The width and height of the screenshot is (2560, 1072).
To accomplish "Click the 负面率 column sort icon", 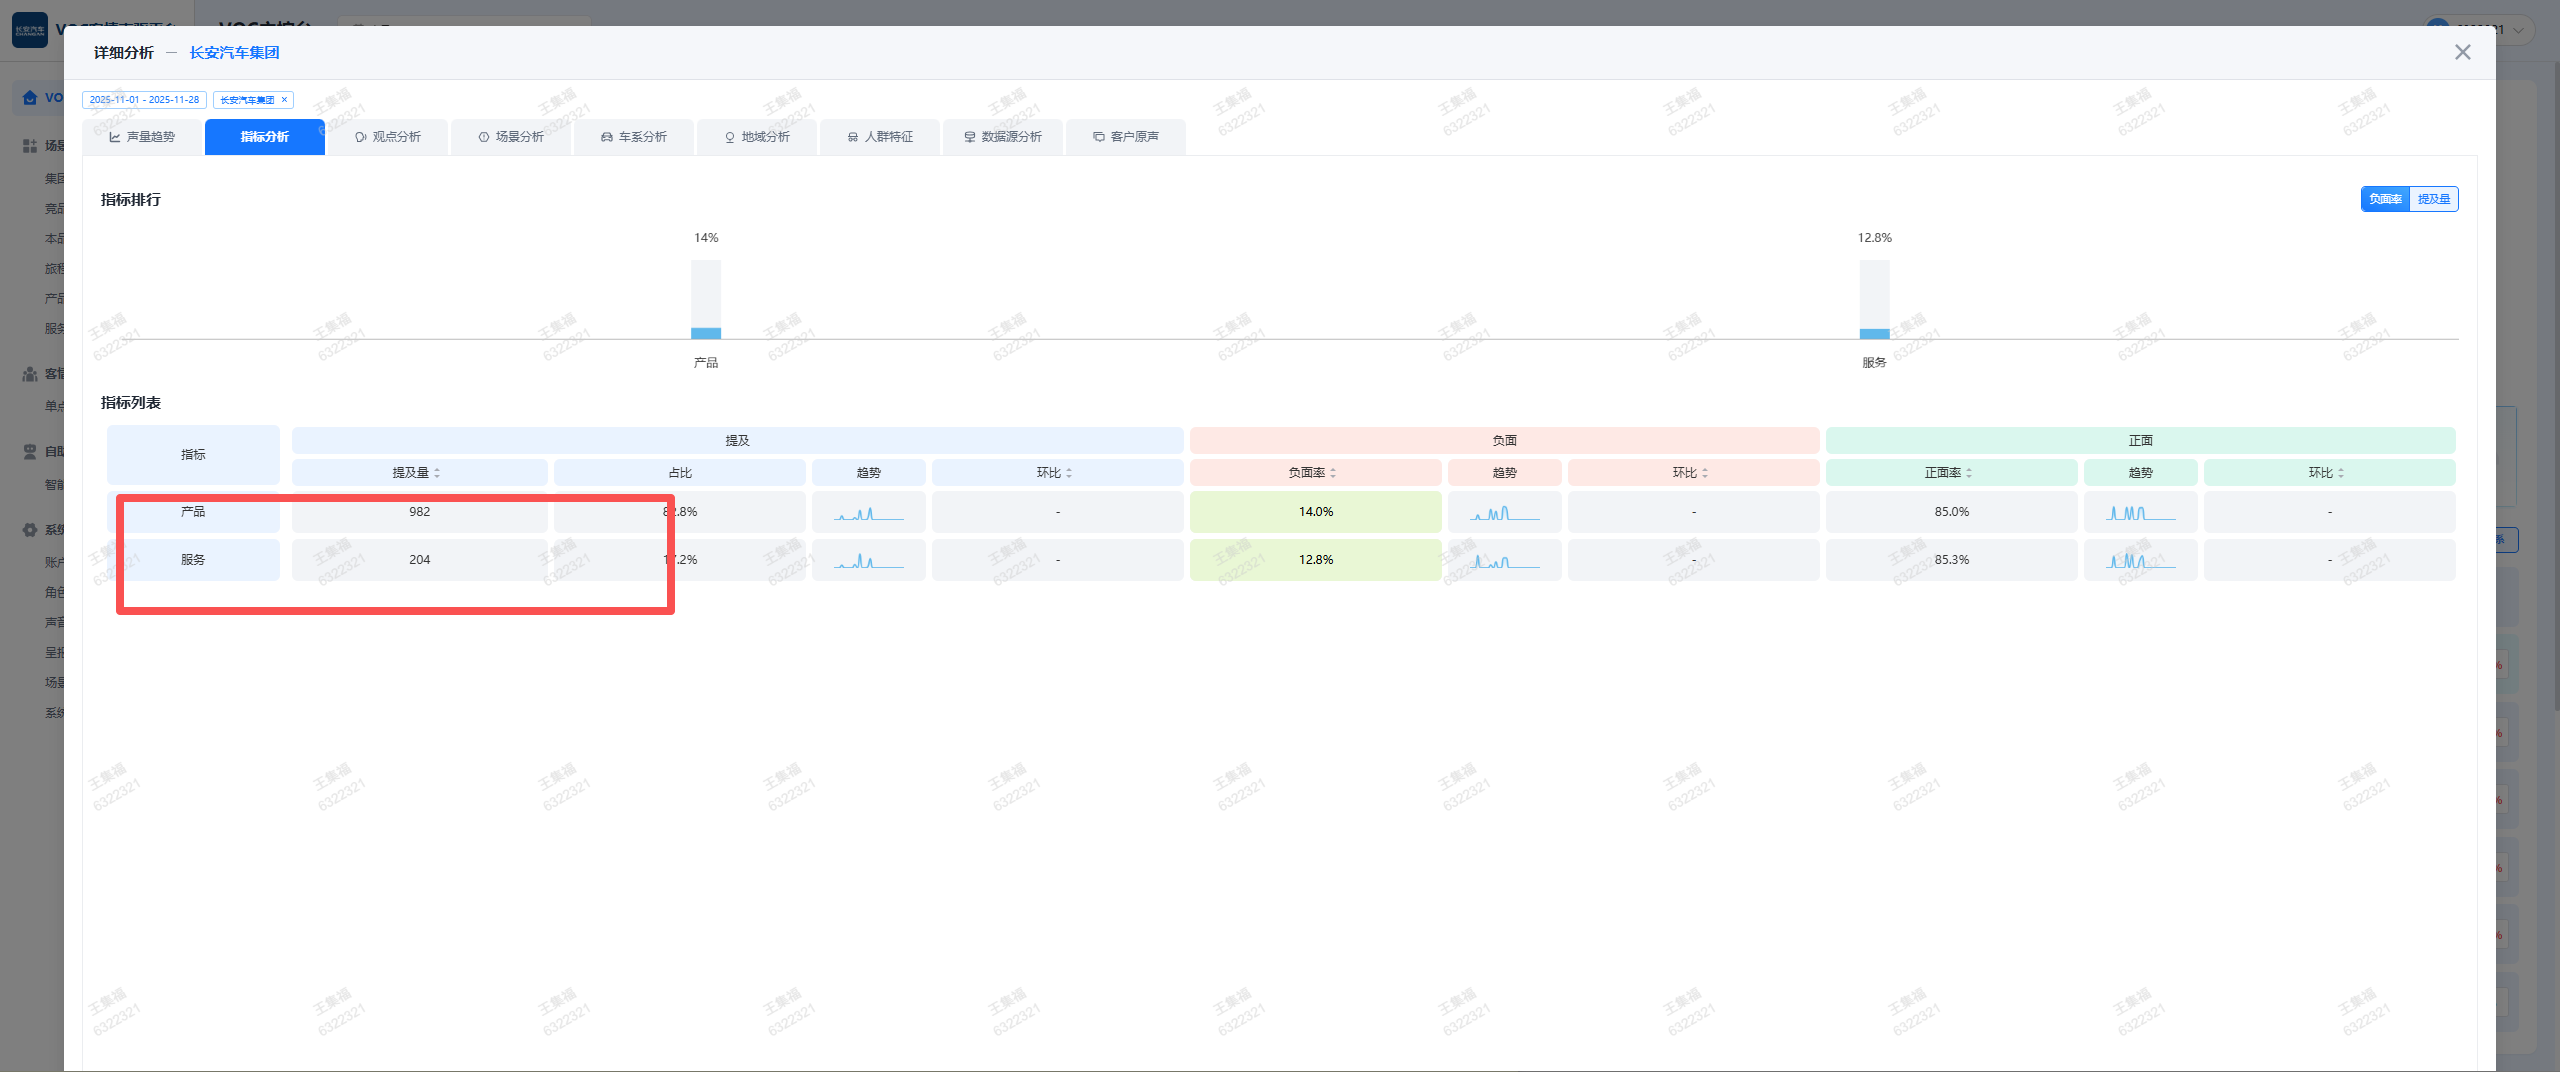I will (x=1333, y=473).
